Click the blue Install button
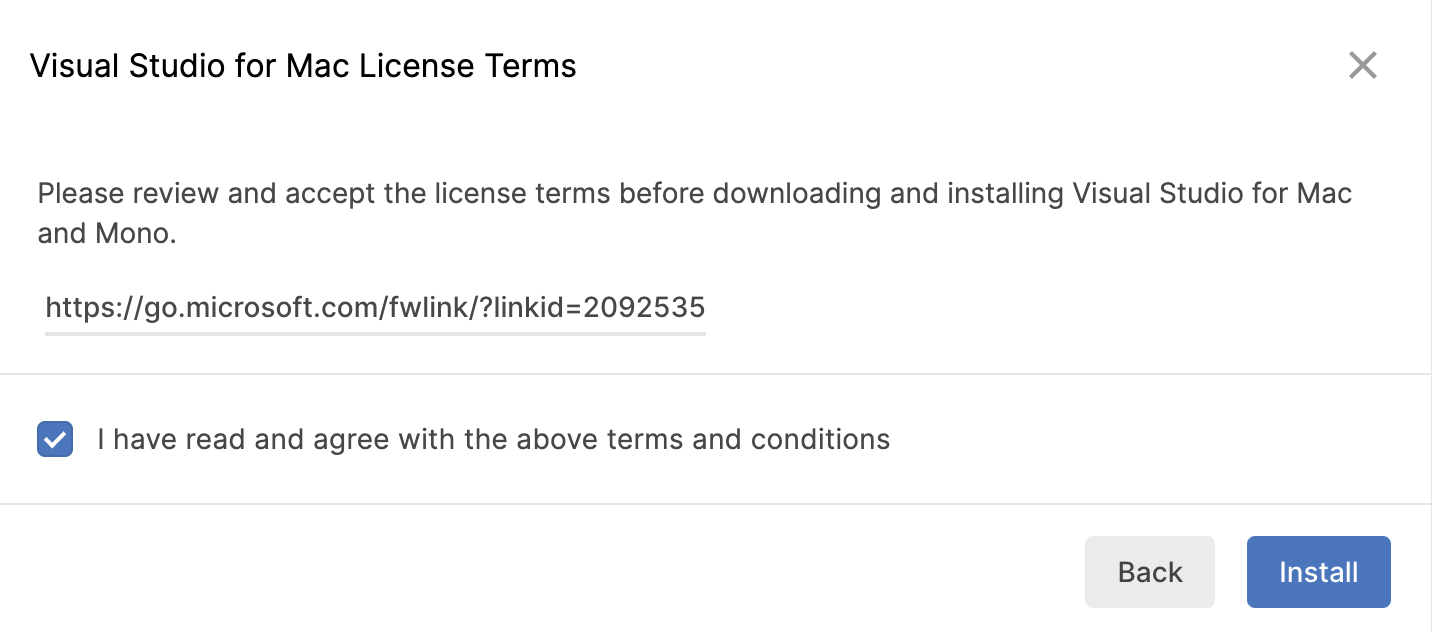This screenshot has height=632, width=1432. [x=1318, y=572]
